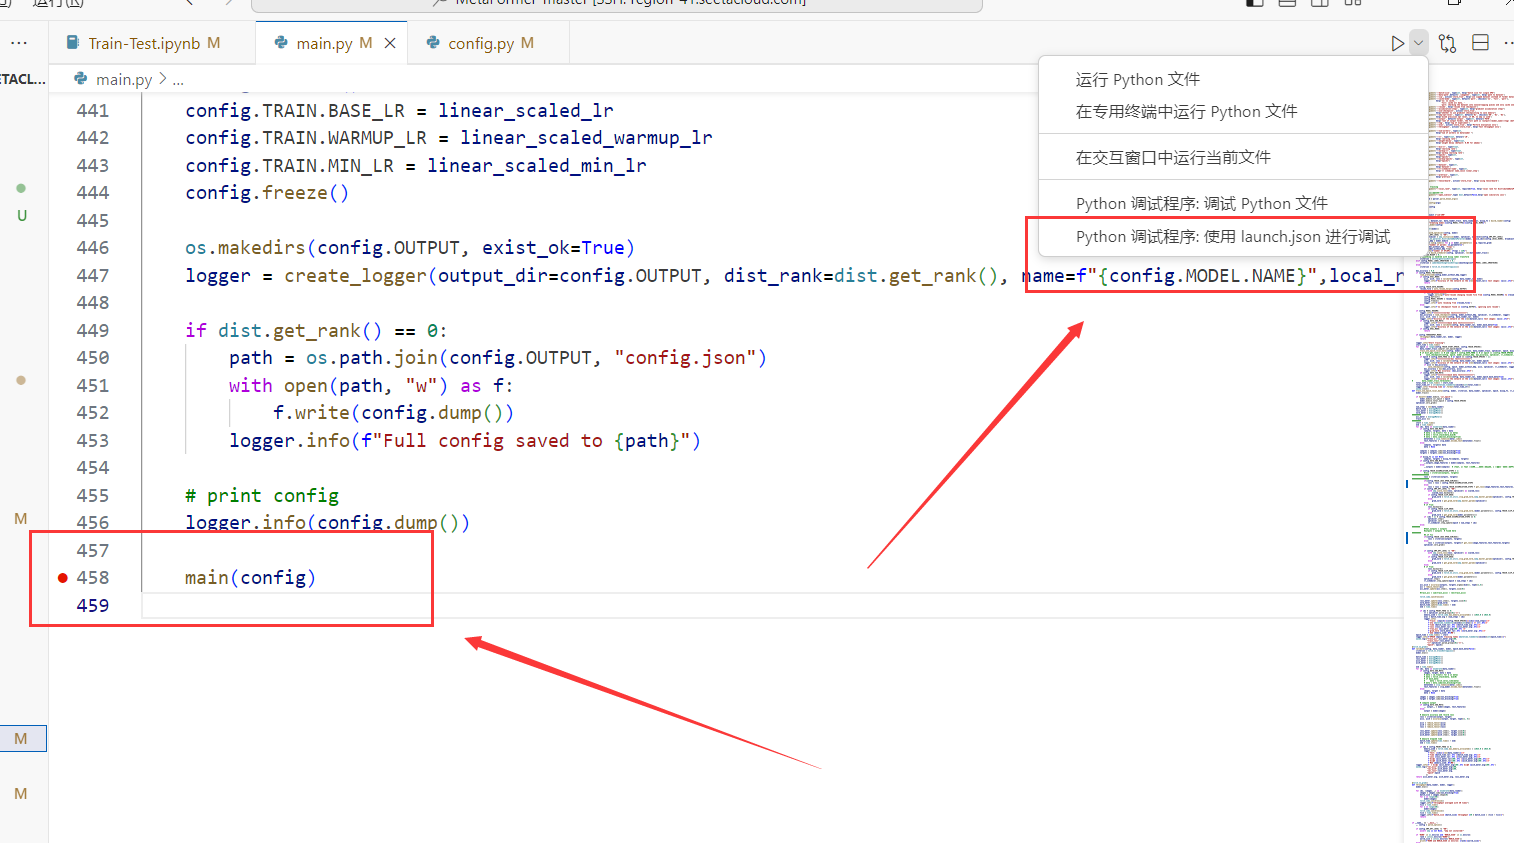1514x843 pixels.
Task: Click the Run Python File play icon
Action: point(1397,43)
